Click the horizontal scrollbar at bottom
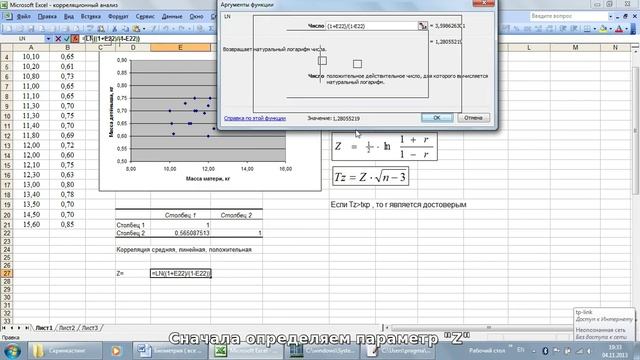Image resolution: width=640 pixels, height=360 pixels. click(482, 327)
